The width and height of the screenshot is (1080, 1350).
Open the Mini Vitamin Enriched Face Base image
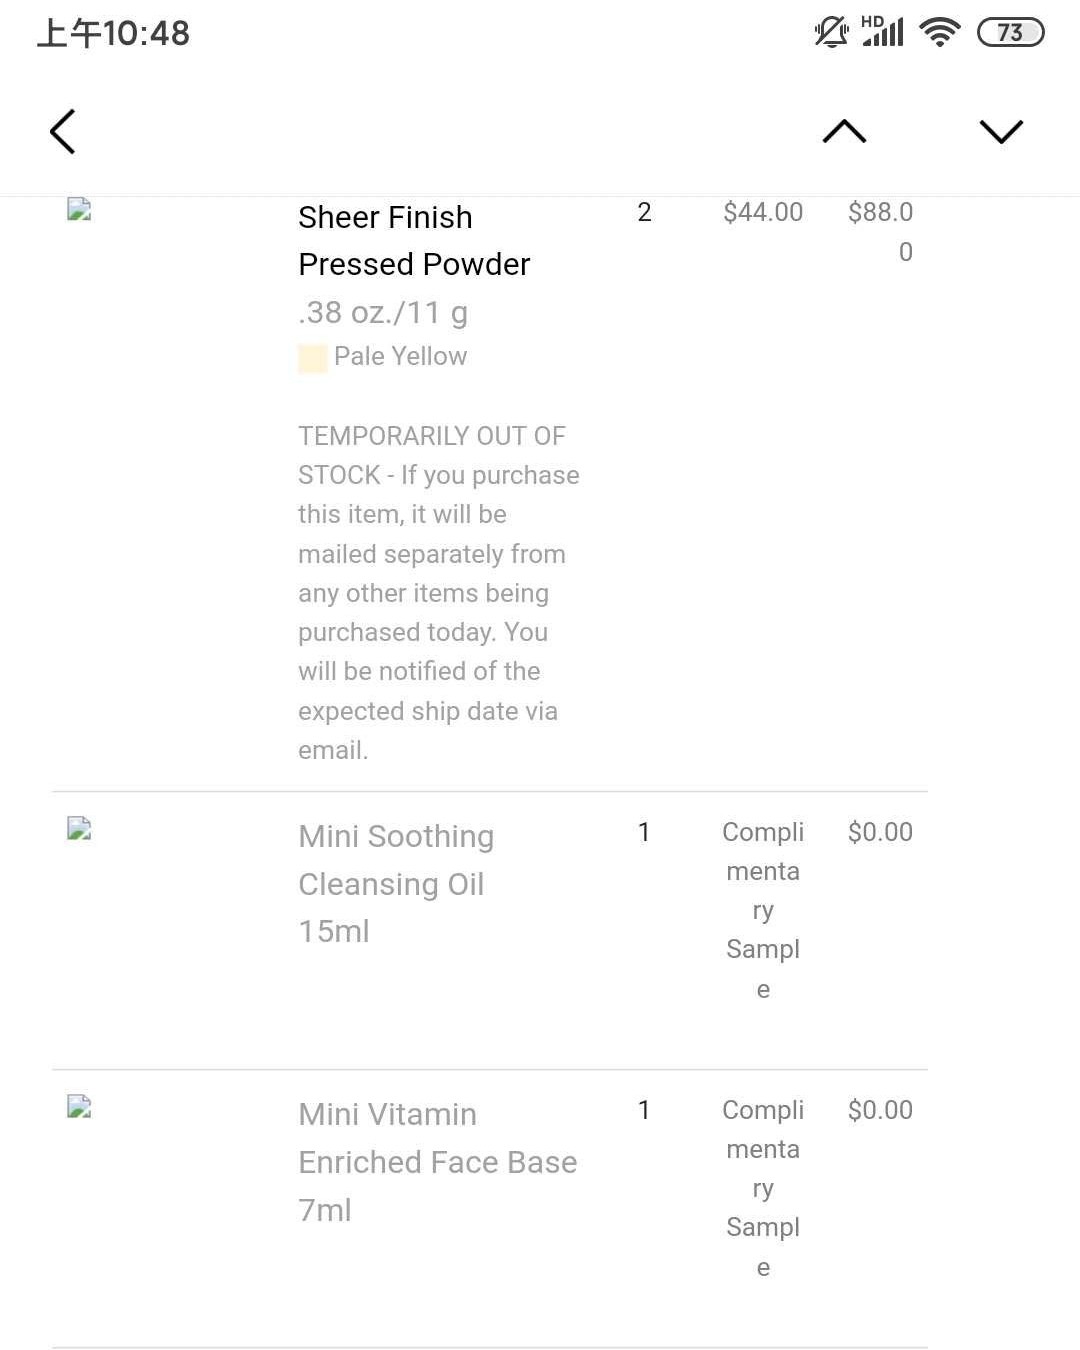79,1106
